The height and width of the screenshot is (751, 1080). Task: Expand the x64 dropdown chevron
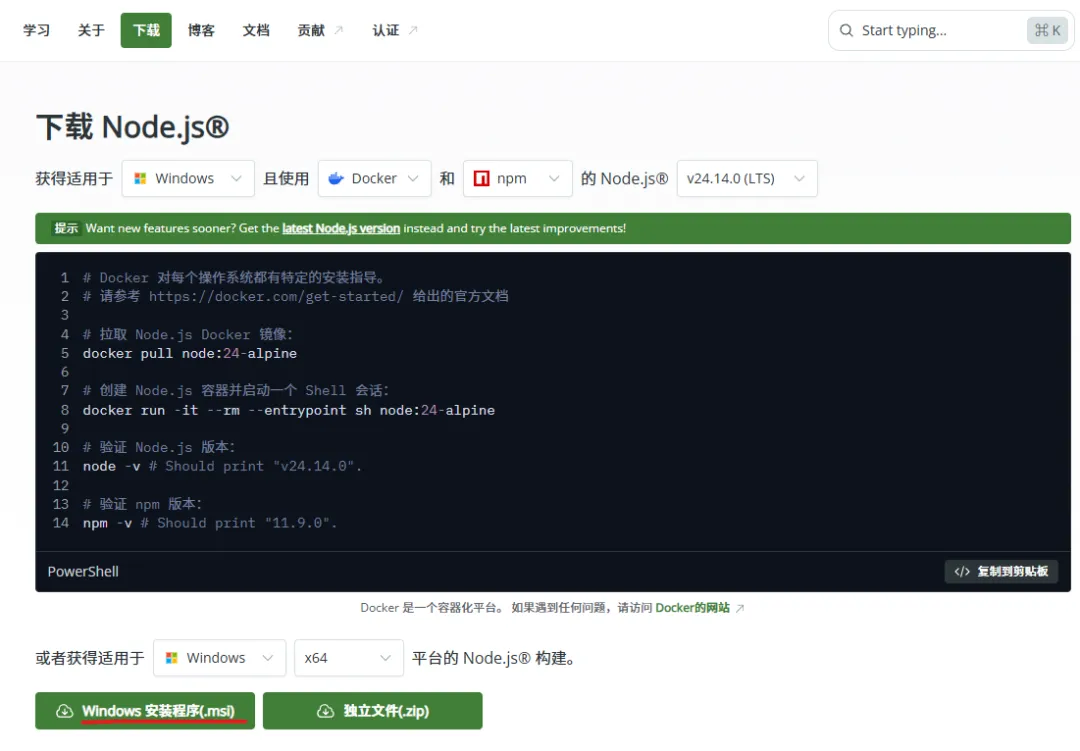coord(385,658)
